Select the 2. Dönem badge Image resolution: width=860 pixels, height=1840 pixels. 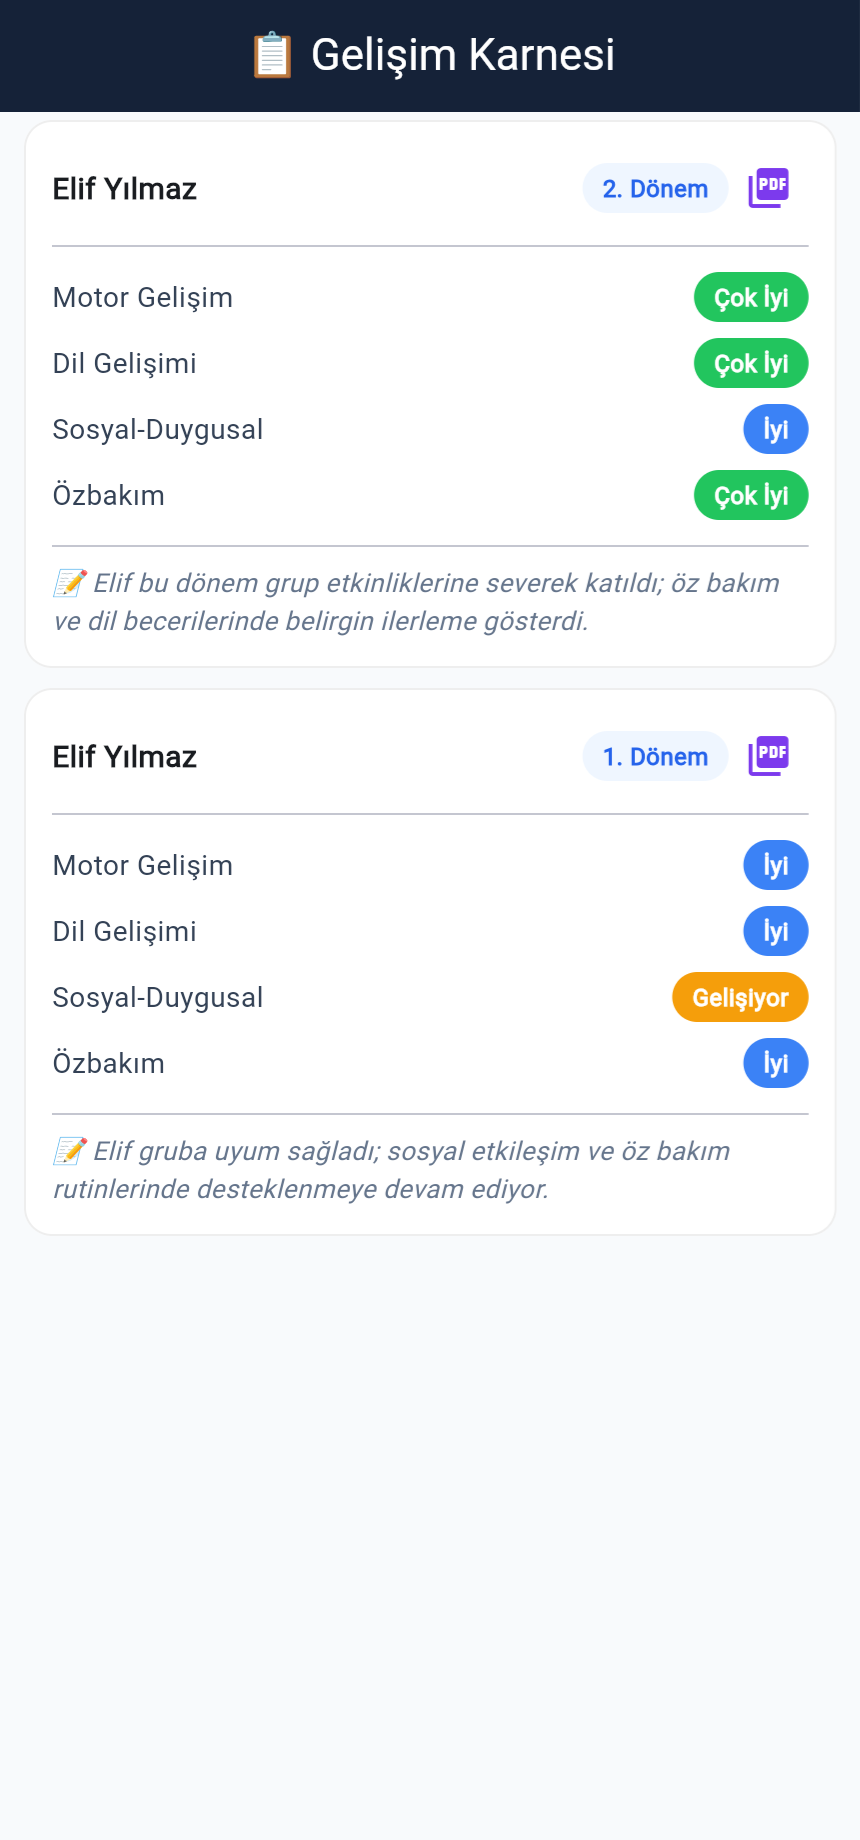coord(655,188)
